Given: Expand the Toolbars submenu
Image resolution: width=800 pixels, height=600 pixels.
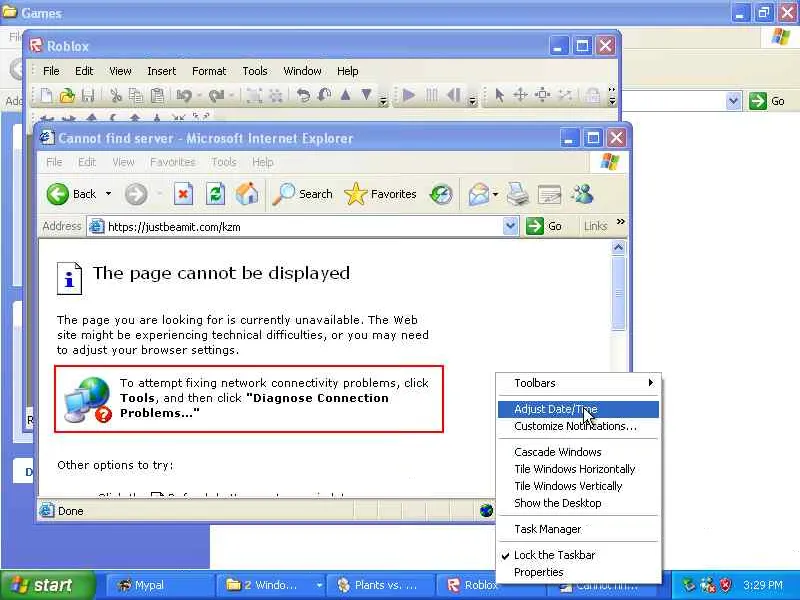Looking at the screenshot, I should (578, 383).
